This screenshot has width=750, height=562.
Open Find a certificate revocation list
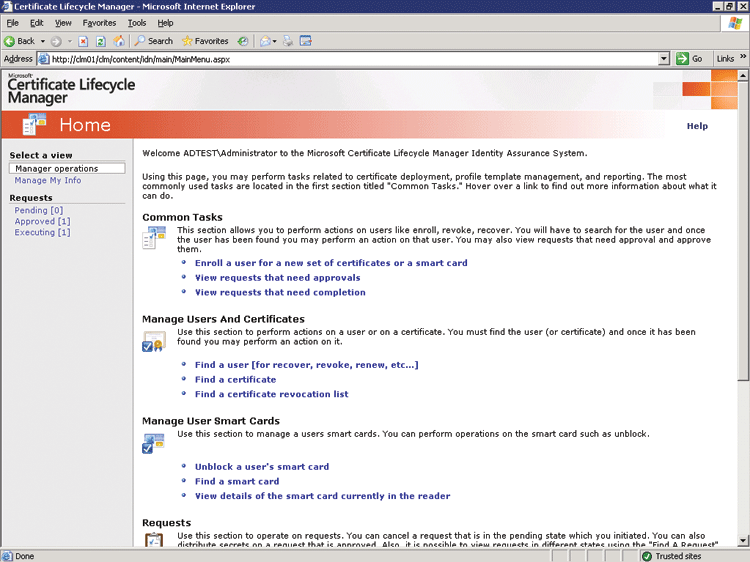[x=271, y=394]
